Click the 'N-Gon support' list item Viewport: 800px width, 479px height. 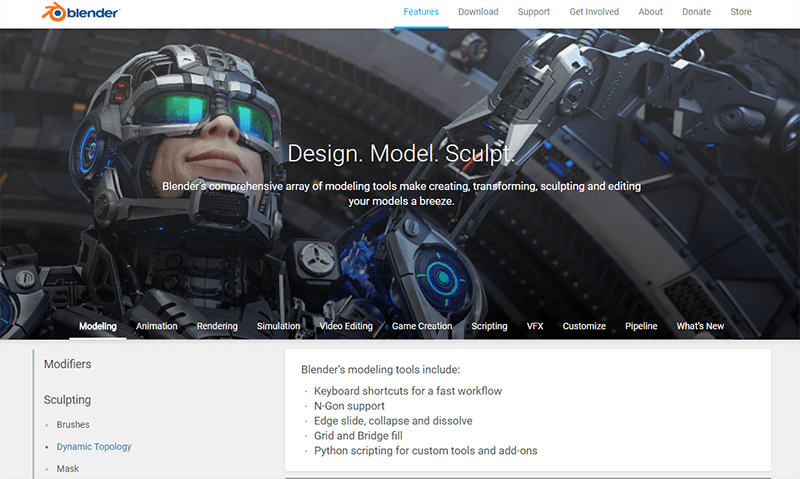(349, 406)
